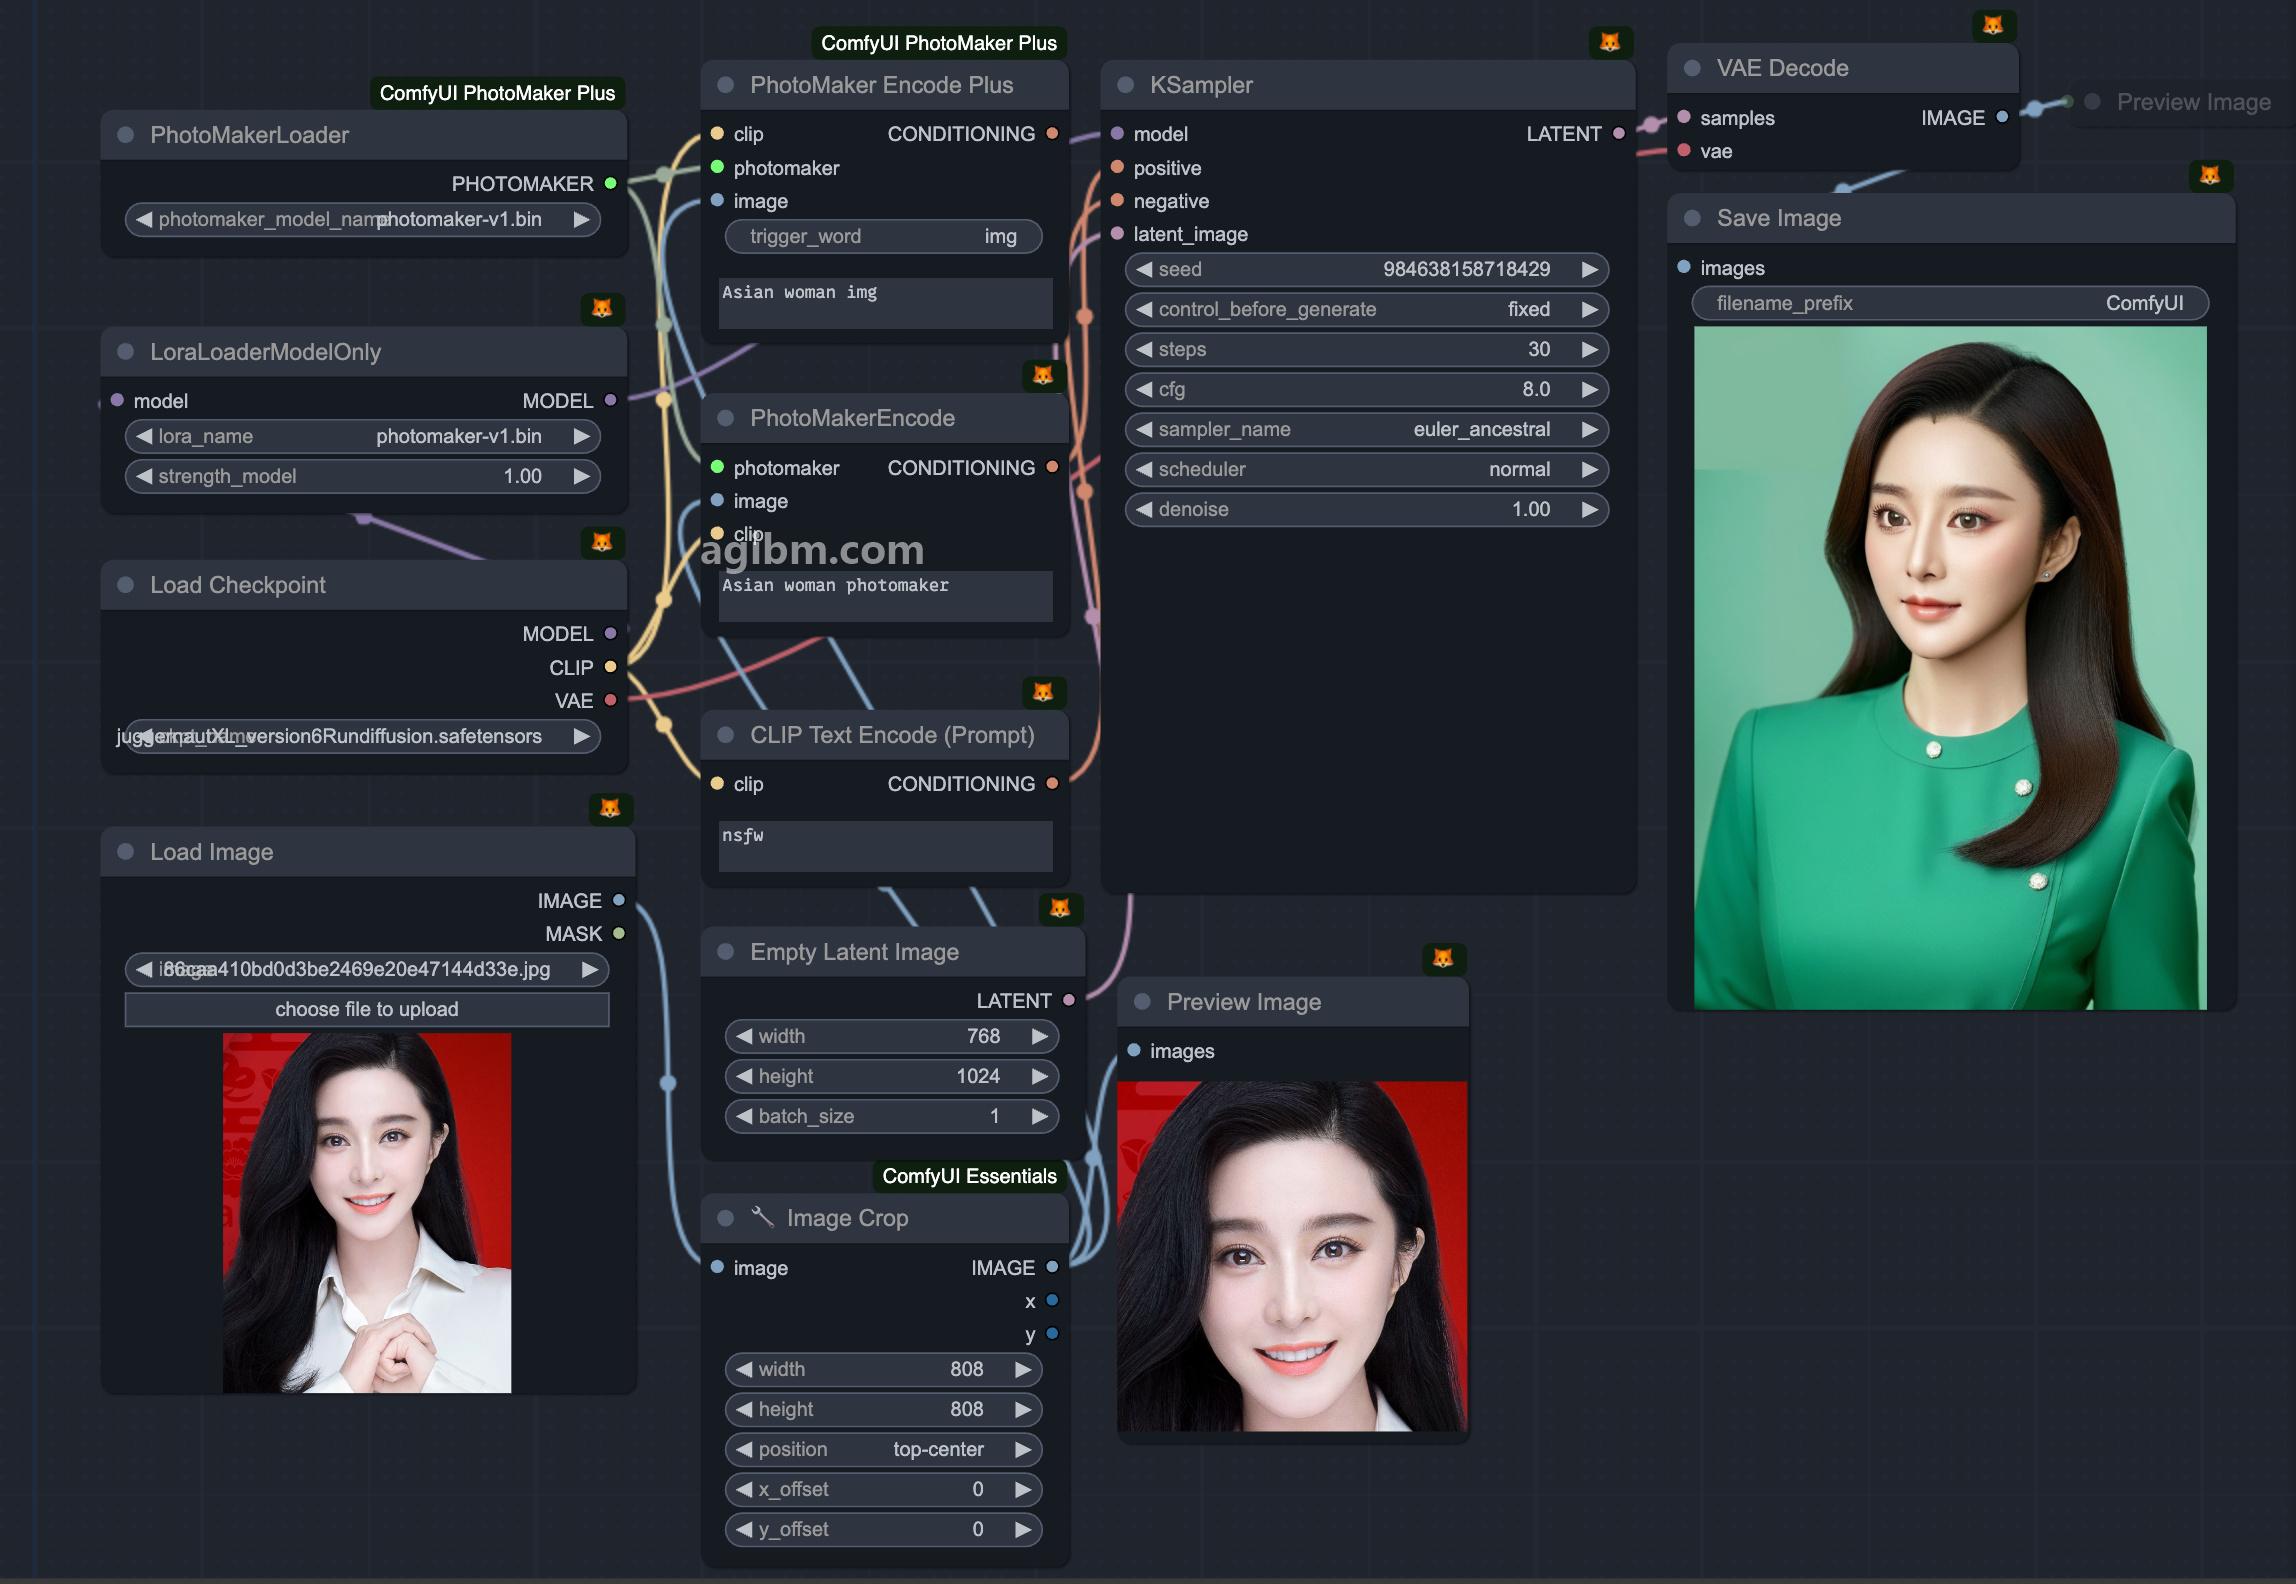Edit filename_prefix ComfyUI field

pyautogui.click(x=1950, y=303)
